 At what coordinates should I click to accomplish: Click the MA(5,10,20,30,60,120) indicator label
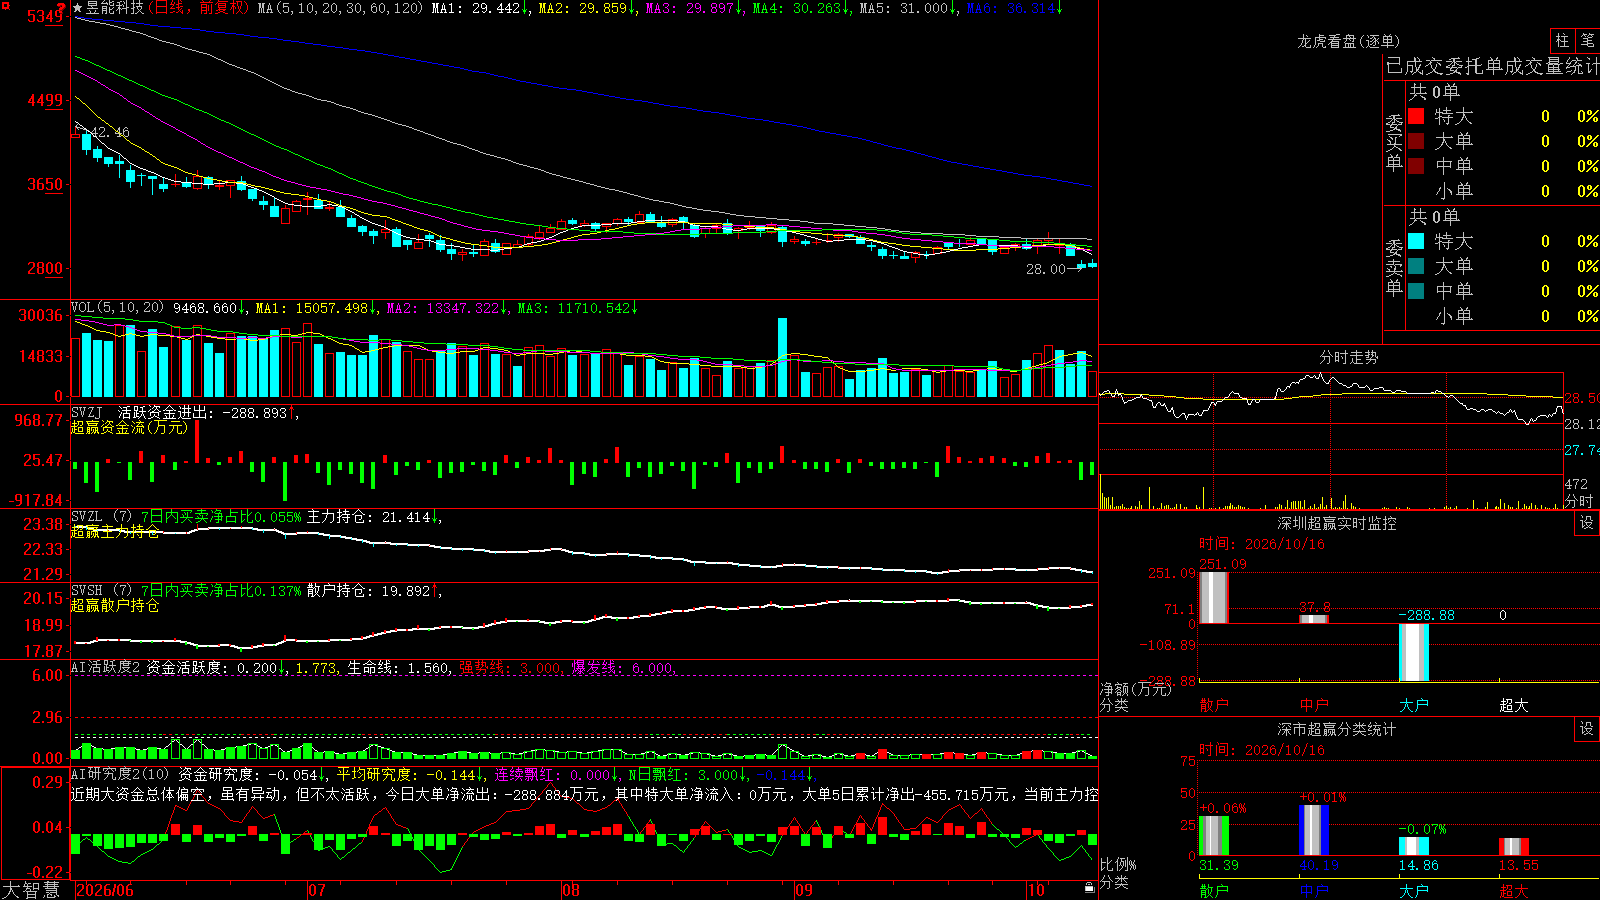pyautogui.click(x=341, y=8)
